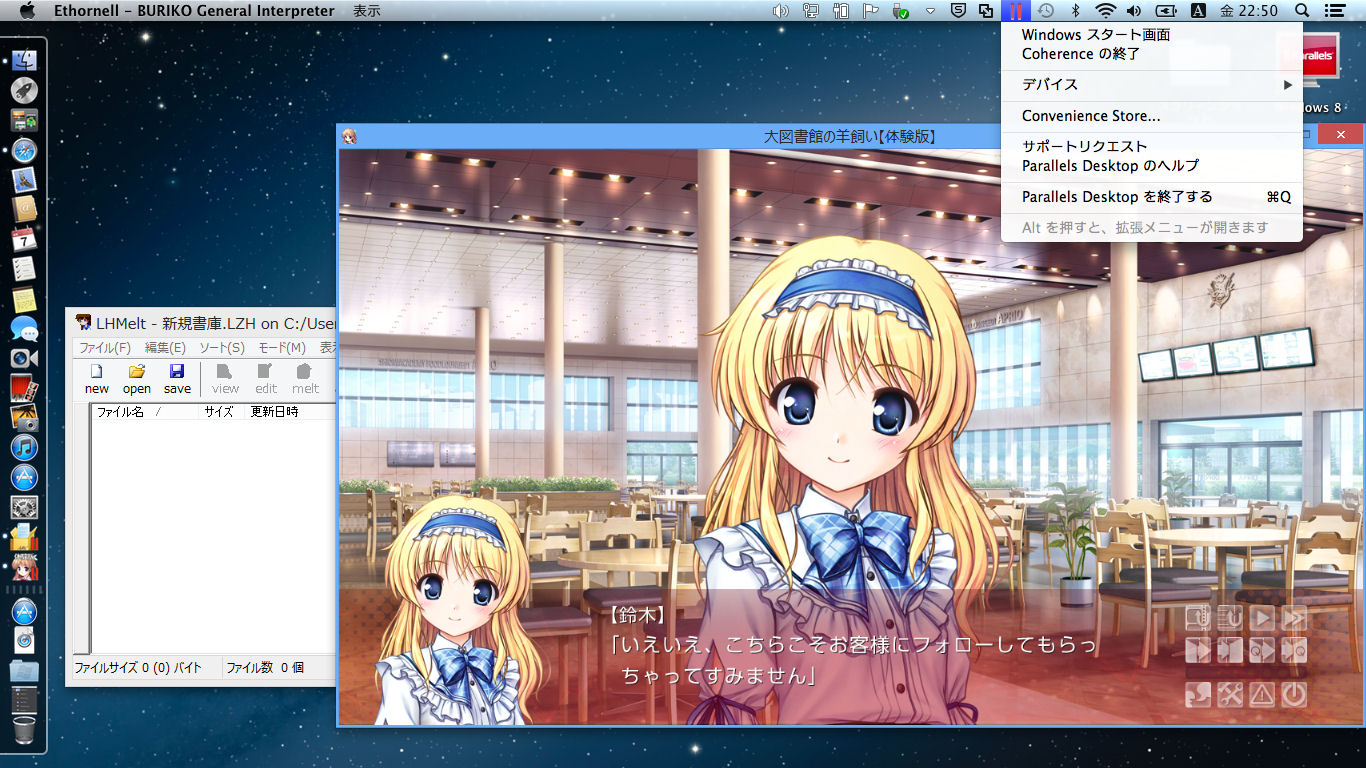
Task: Expand the デバイス submenu arrow
Action: click(1288, 85)
